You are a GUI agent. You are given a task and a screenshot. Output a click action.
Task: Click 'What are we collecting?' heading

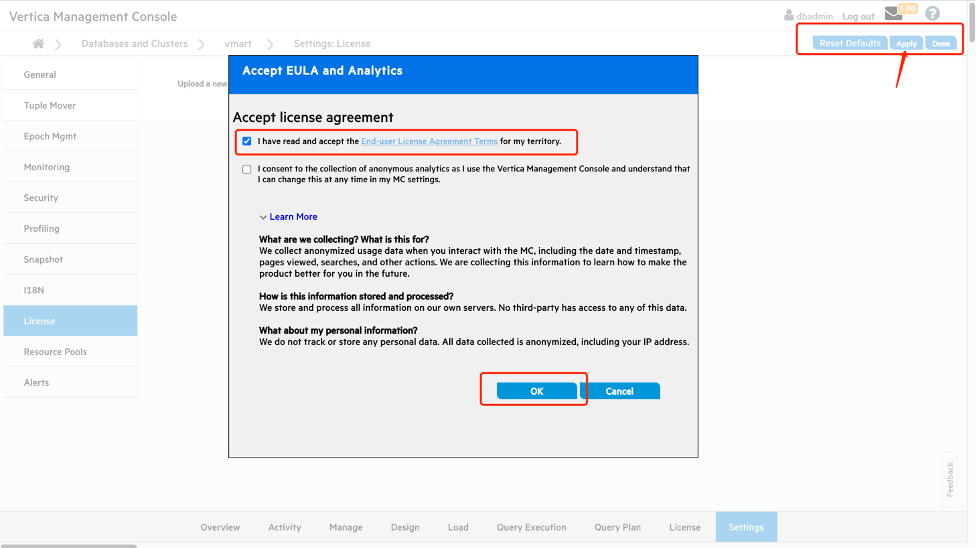tap(344, 239)
